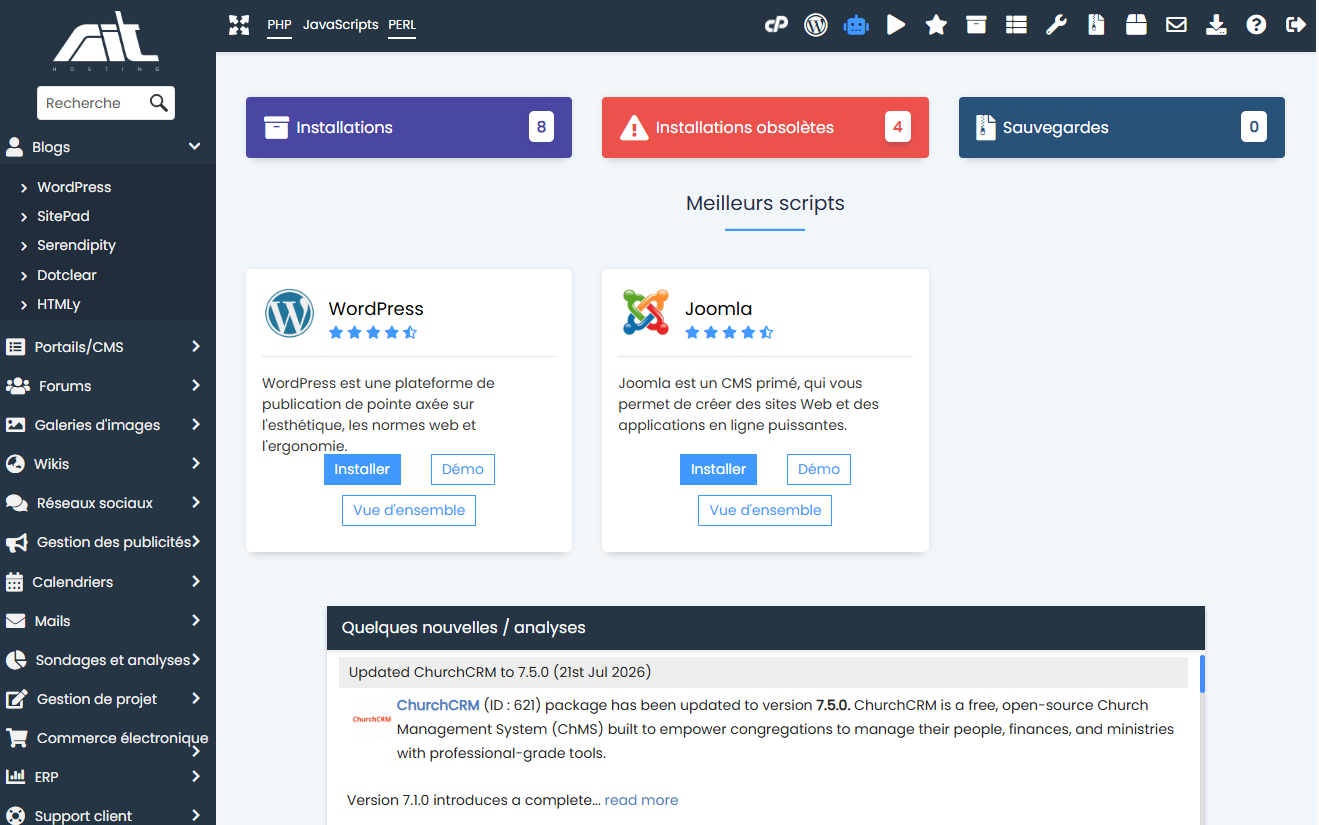Open all installations archive box icon in top bar
1319x825 pixels.
[x=976, y=25]
